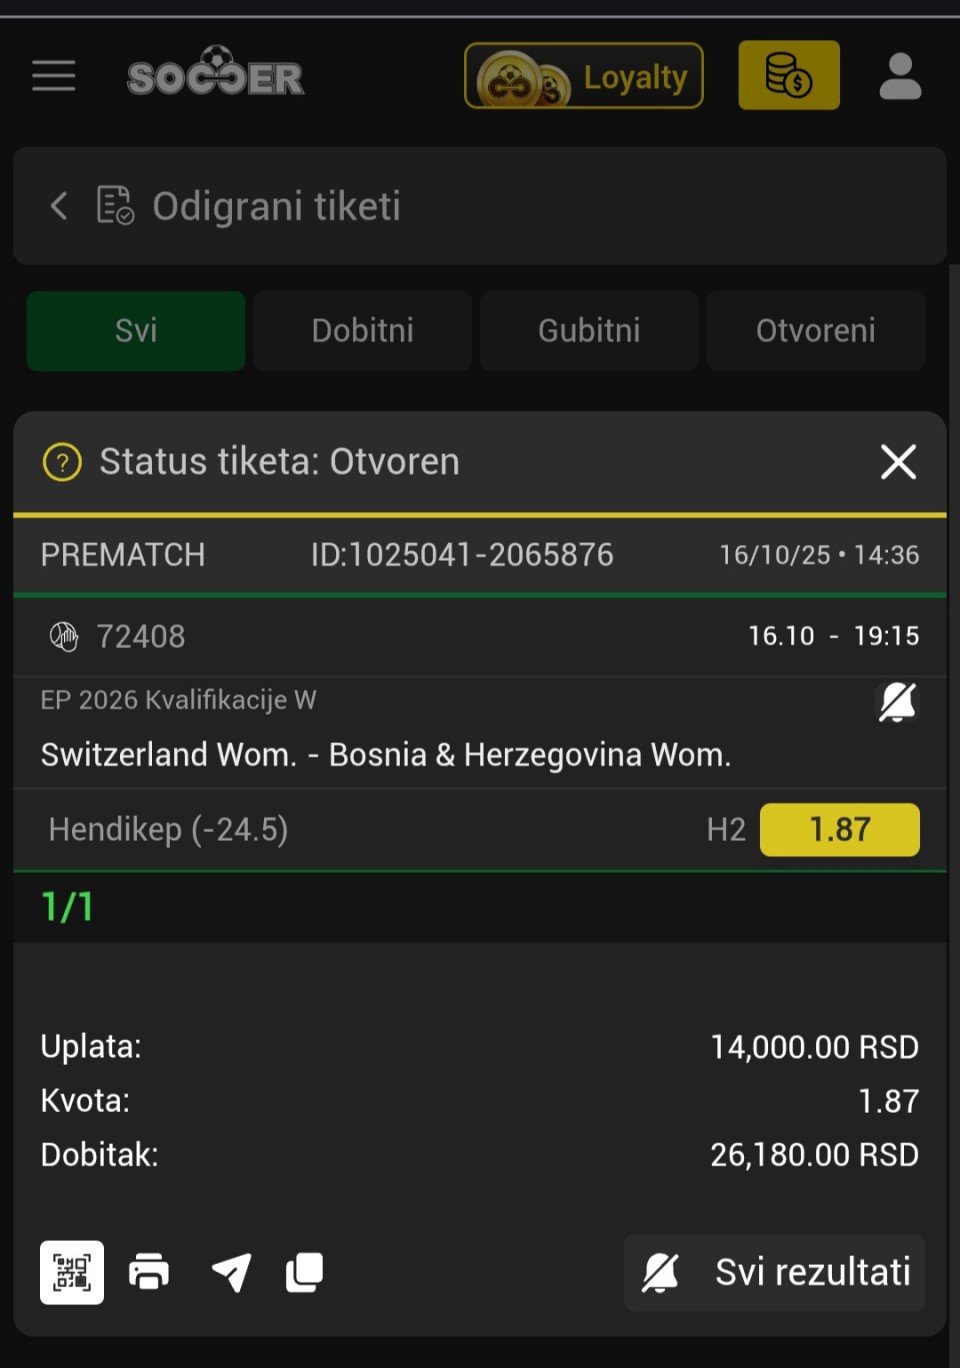Select the Svi tab
The height and width of the screenshot is (1368, 960).
(136, 331)
